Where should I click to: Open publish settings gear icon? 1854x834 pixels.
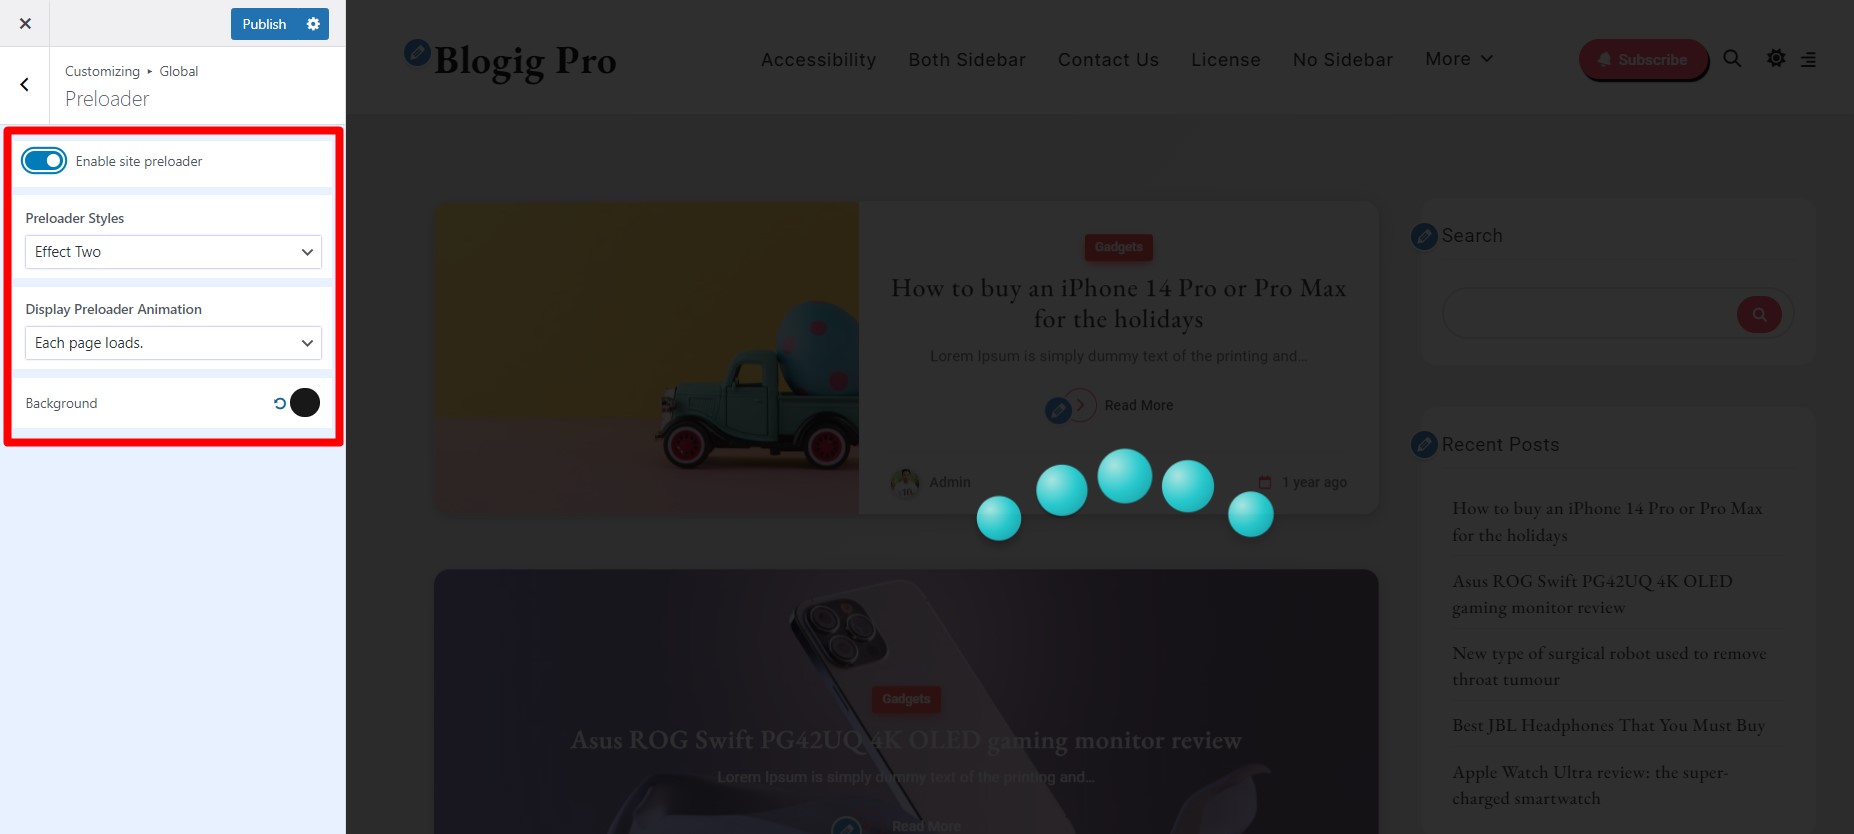[313, 24]
